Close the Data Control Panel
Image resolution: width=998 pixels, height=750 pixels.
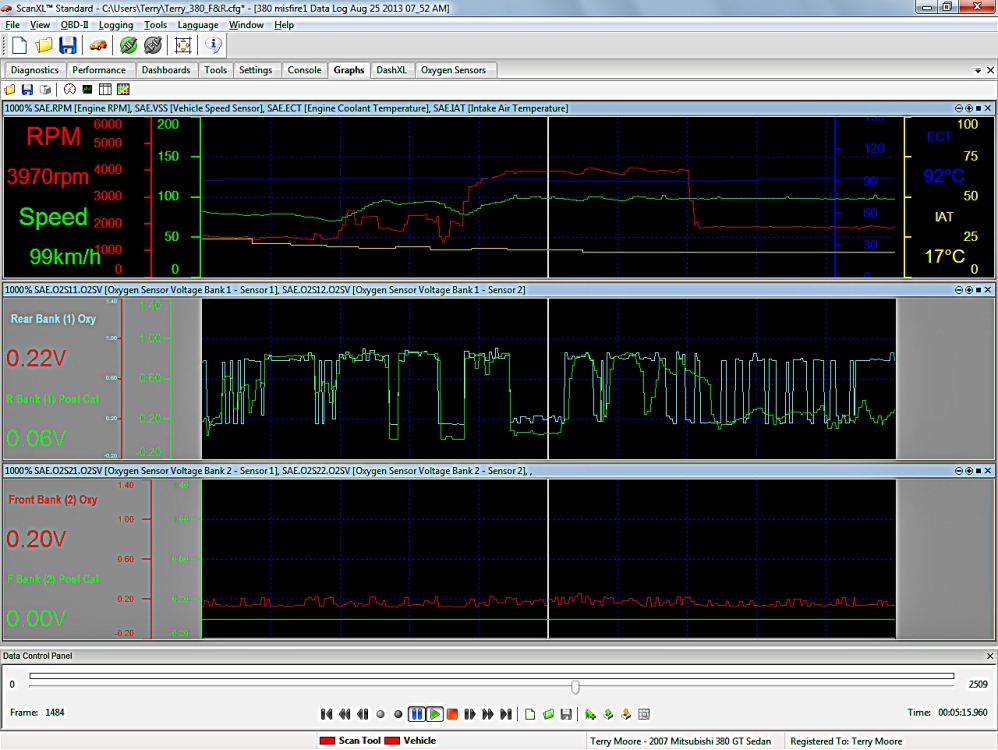tap(989, 656)
